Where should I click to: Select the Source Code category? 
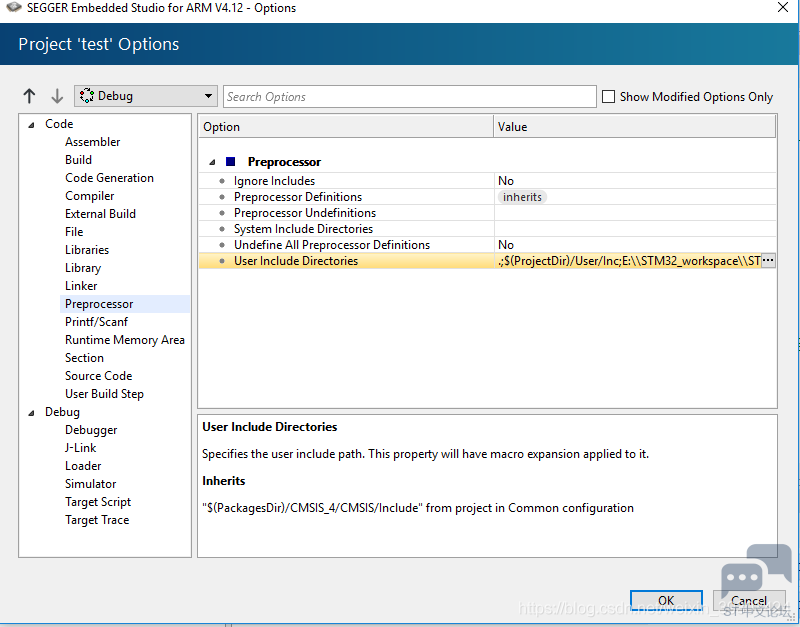coord(98,376)
